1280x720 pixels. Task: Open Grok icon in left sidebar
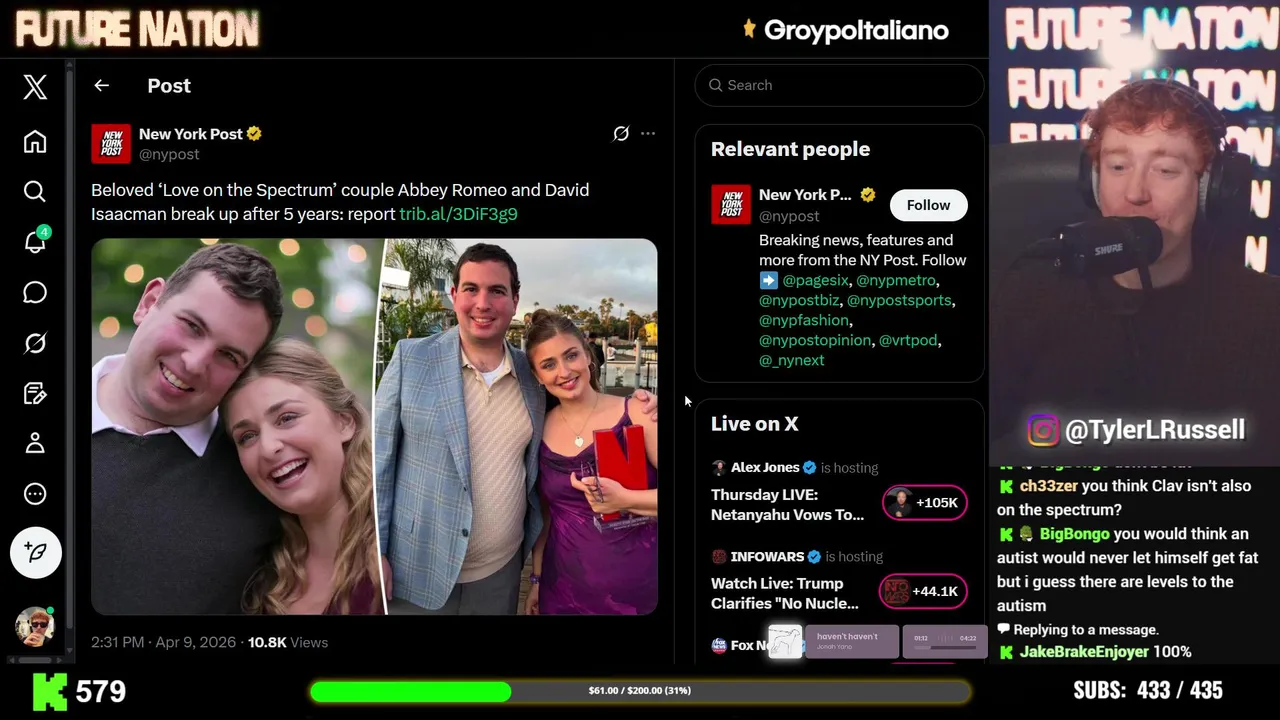pyautogui.click(x=35, y=343)
